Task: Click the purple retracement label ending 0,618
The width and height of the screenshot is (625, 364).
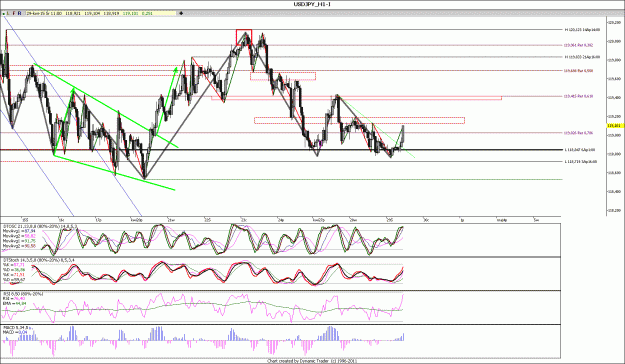Action: tap(579, 96)
